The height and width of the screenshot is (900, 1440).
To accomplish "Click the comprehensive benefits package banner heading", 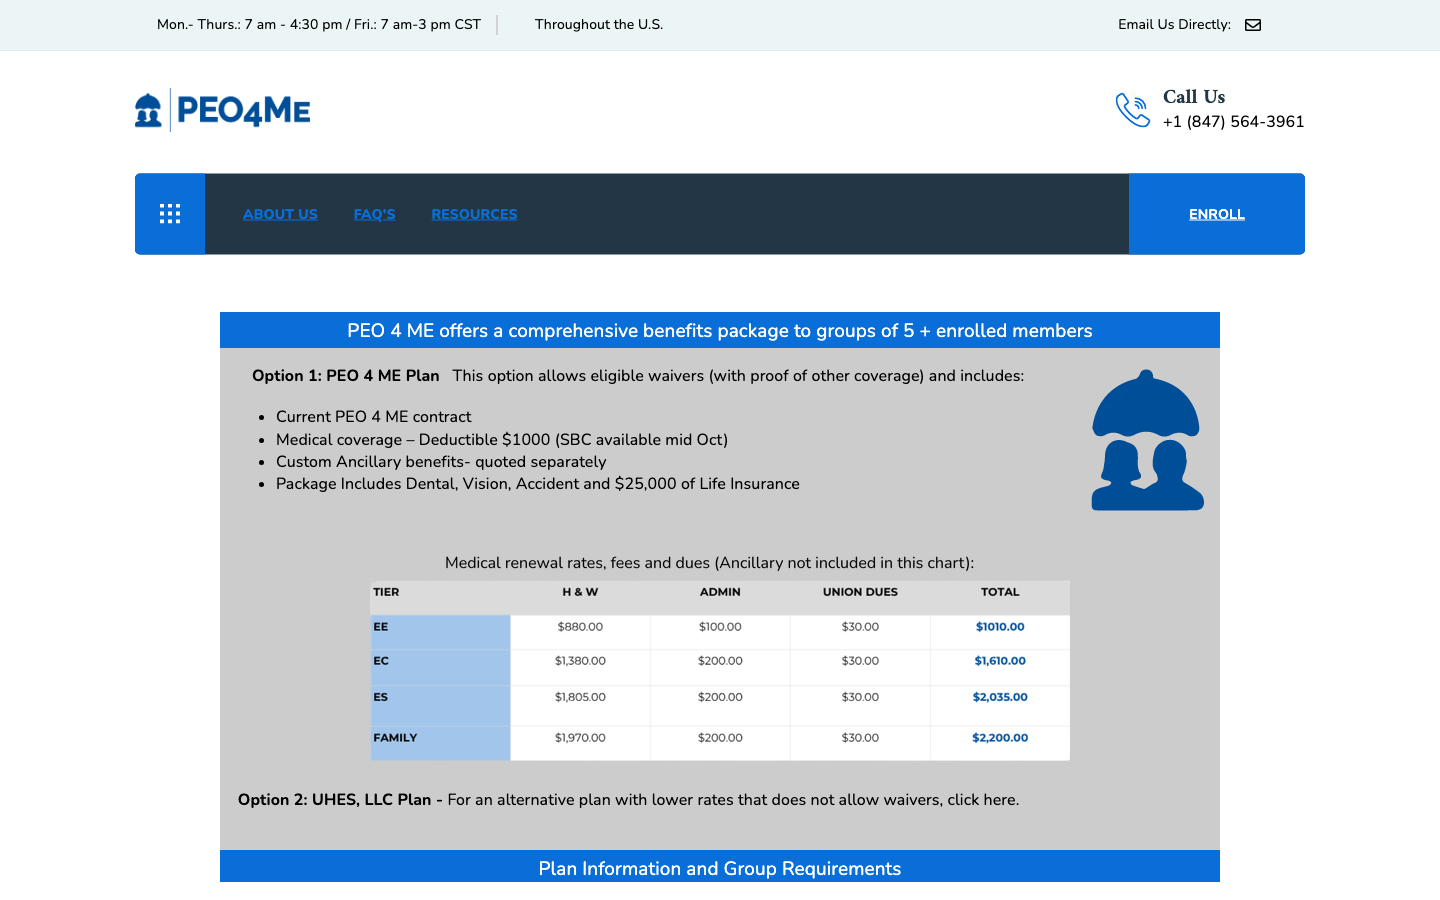I will pyautogui.click(x=720, y=331).
